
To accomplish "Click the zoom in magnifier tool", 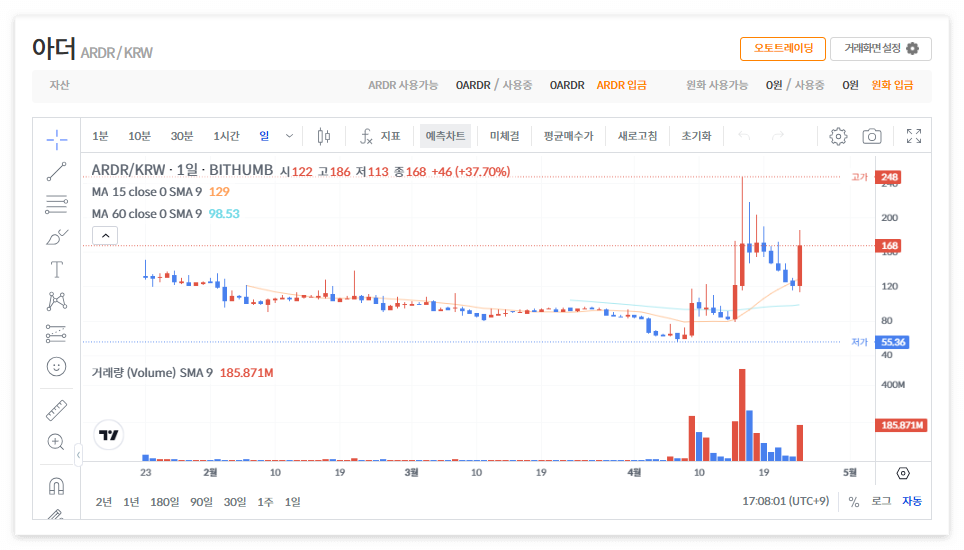I will 57,442.
